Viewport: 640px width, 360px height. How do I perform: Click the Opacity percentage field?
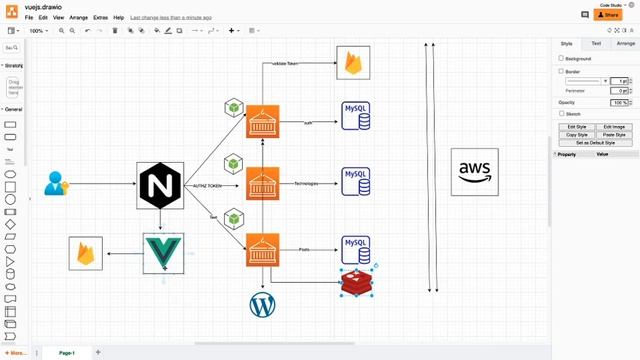pyautogui.click(x=619, y=102)
